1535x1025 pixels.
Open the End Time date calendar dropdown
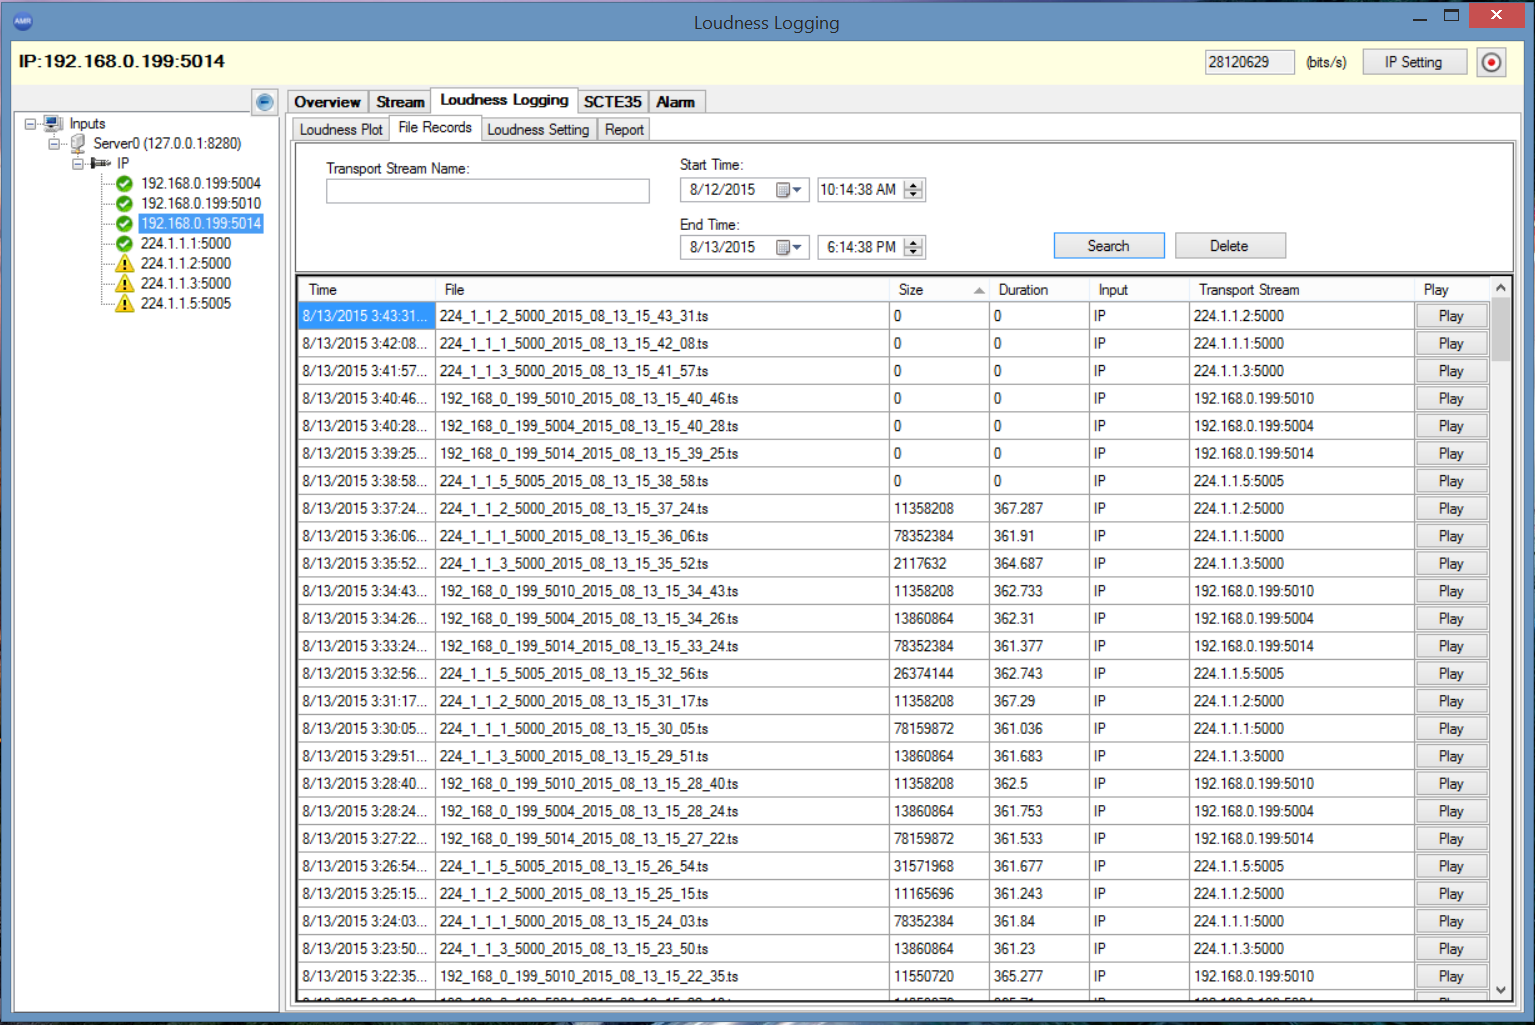pos(789,248)
